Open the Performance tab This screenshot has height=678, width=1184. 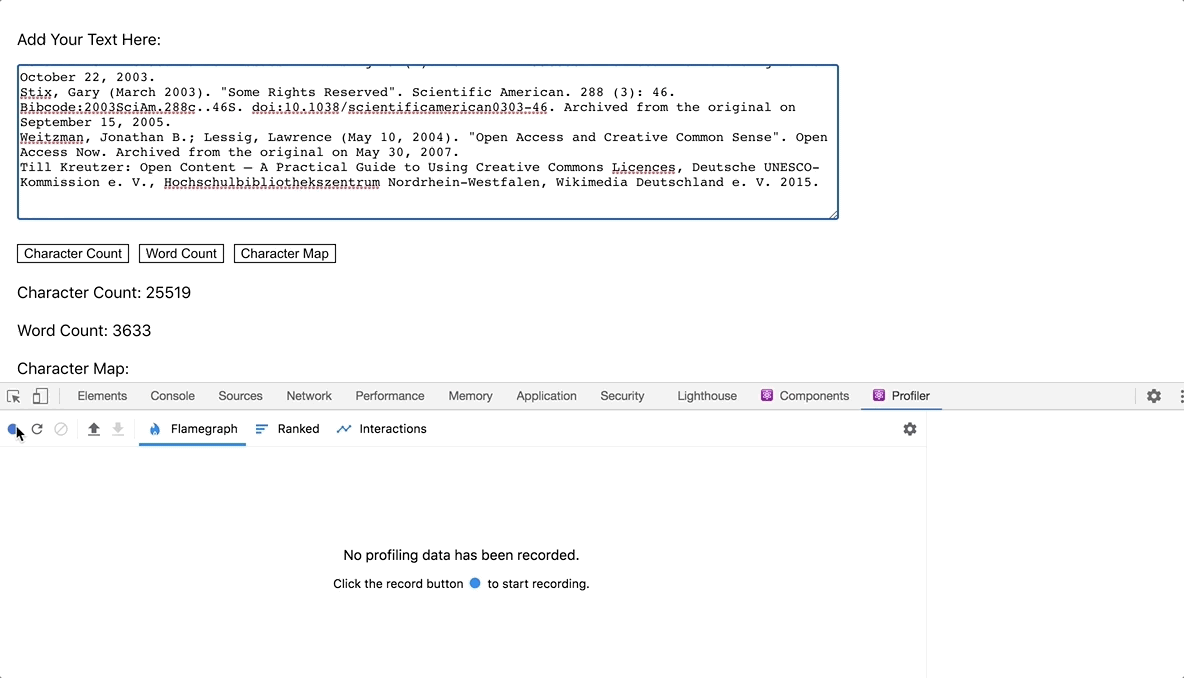click(390, 396)
